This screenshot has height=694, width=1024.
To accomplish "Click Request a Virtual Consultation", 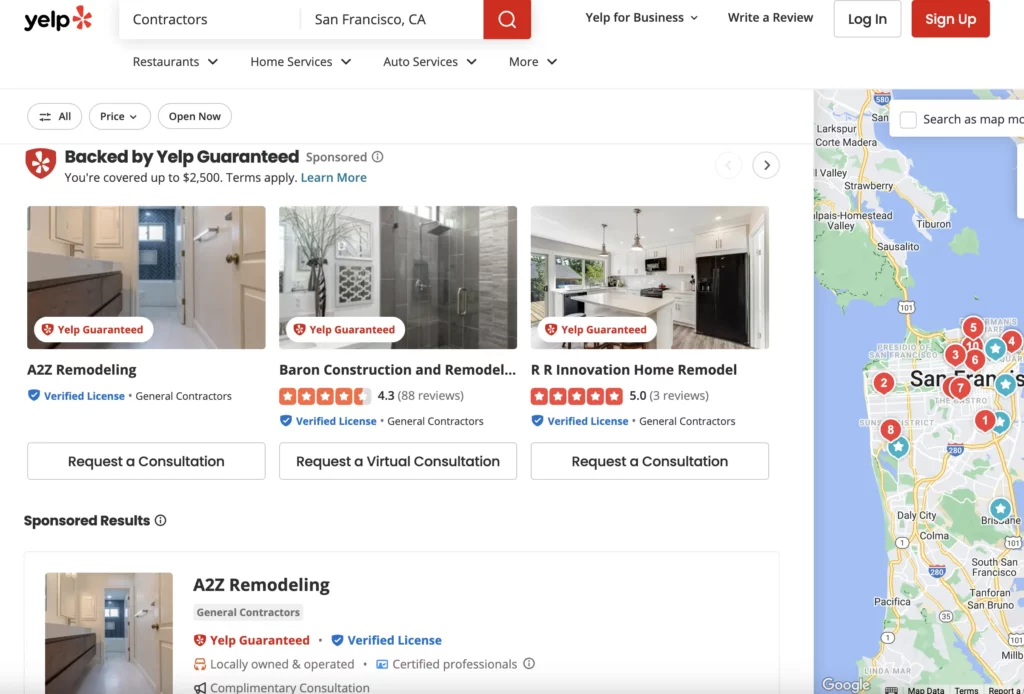I will pyautogui.click(x=398, y=461).
